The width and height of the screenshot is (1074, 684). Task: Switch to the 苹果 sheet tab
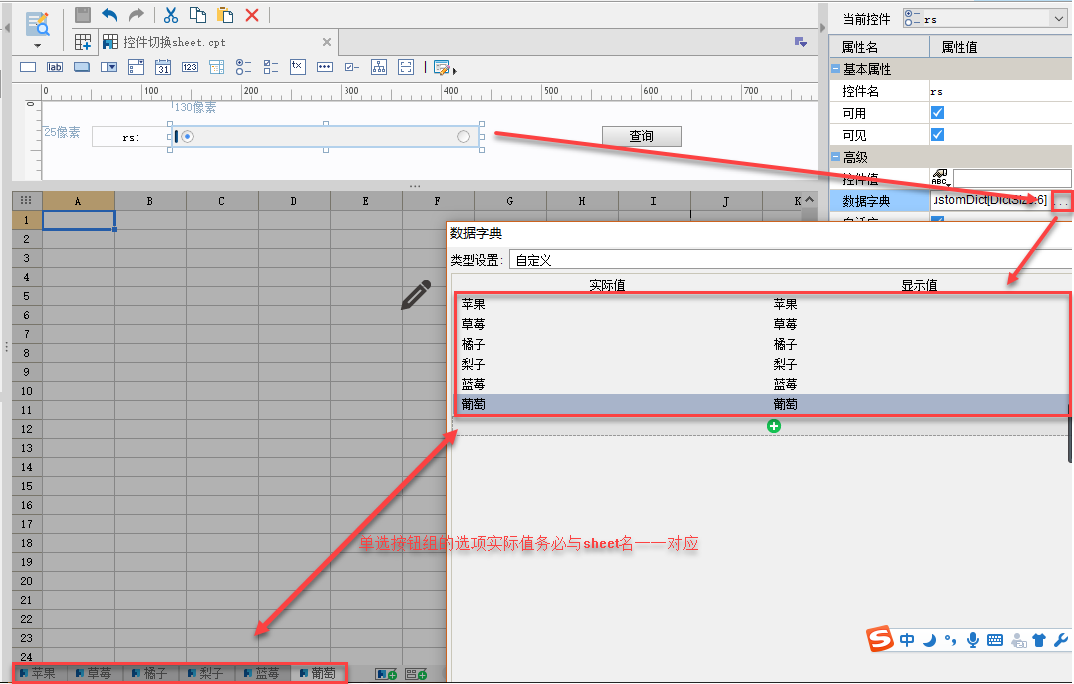point(38,674)
